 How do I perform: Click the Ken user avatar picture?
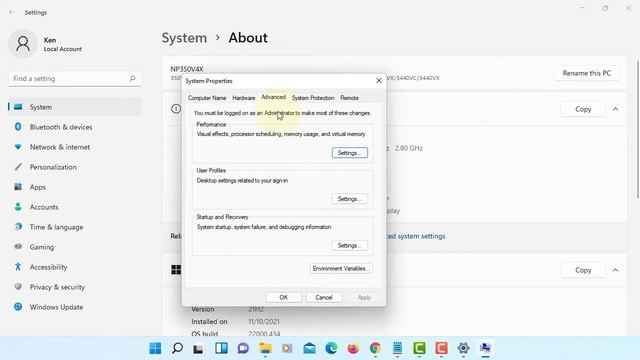pyautogui.click(x=23, y=44)
